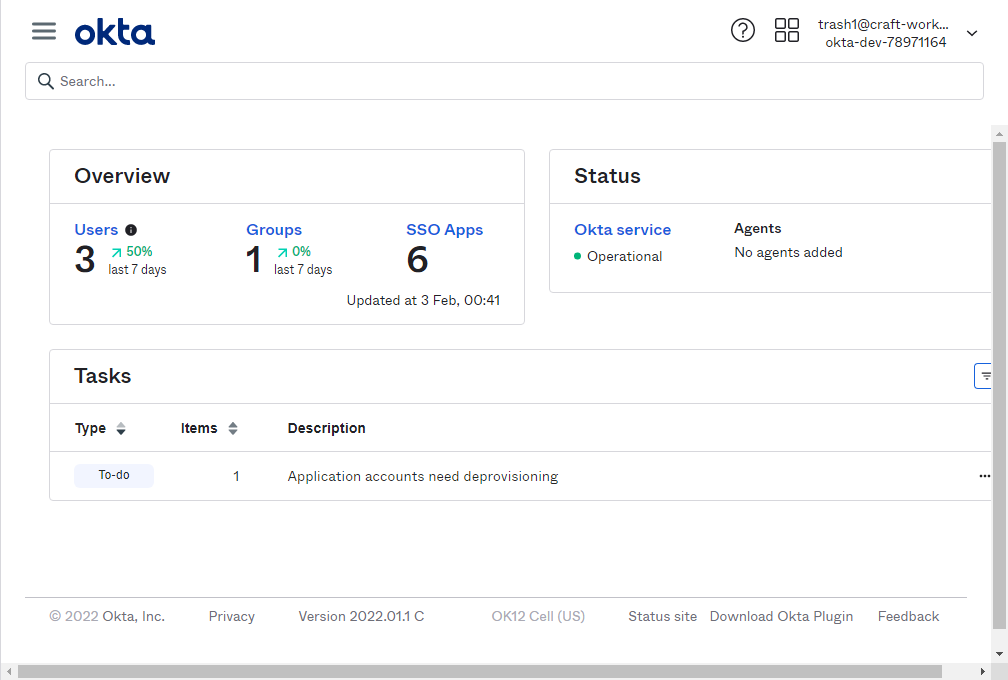
Task: Open the Privacy footer link
Action: [231, 616]
